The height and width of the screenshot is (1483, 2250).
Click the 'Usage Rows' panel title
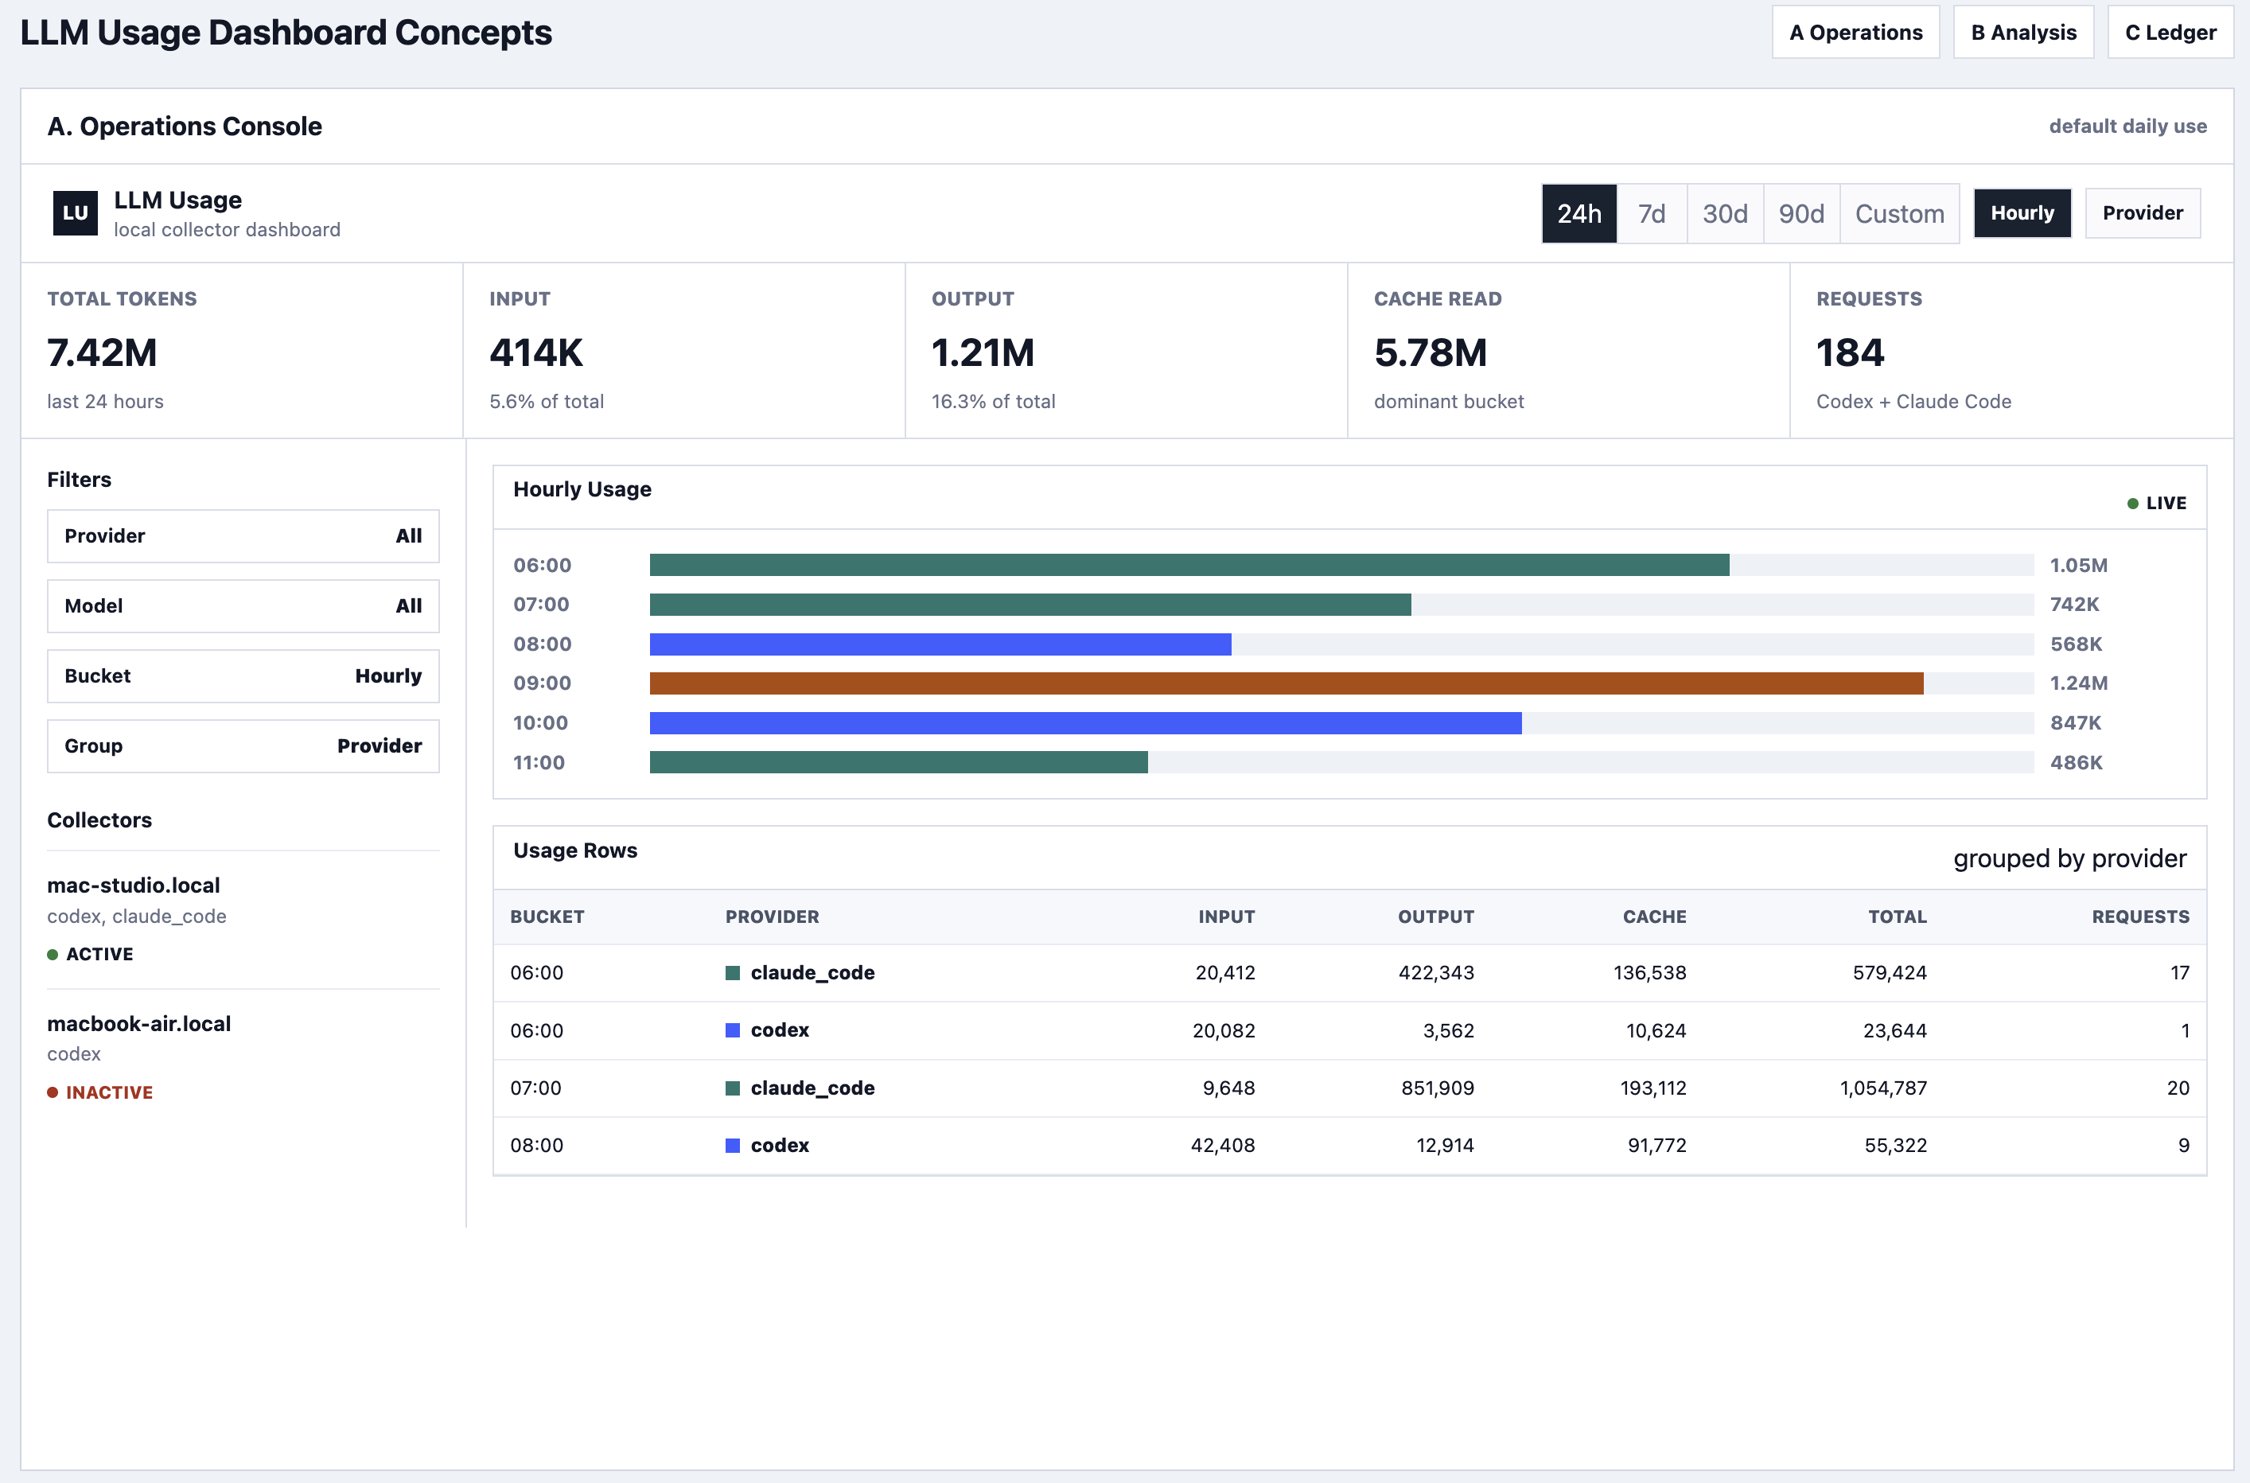pos(575,850)
